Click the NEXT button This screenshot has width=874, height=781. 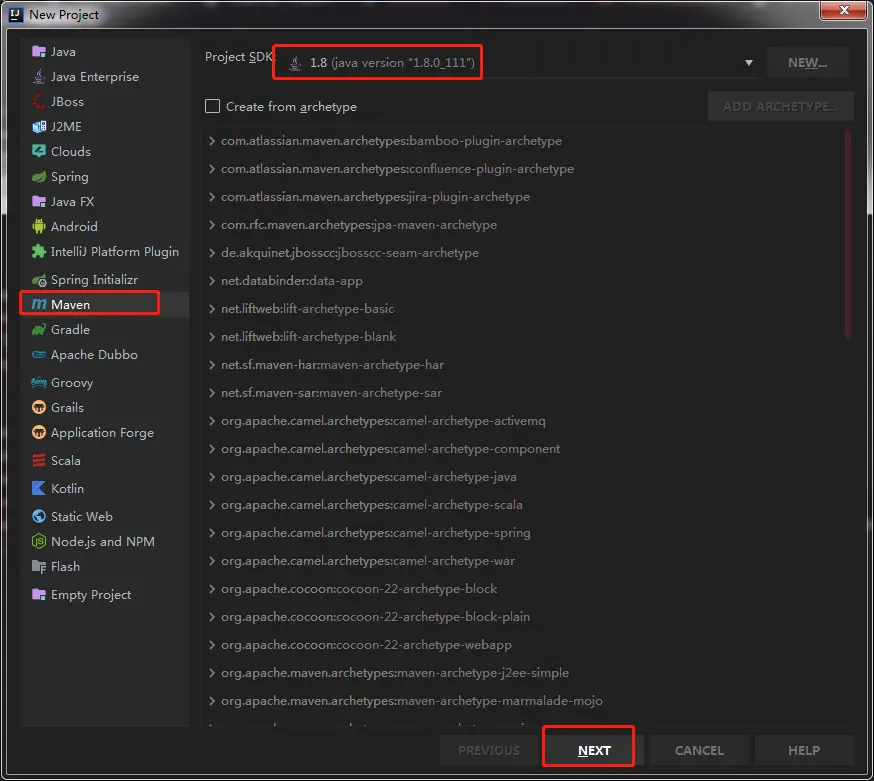(594, 750)
